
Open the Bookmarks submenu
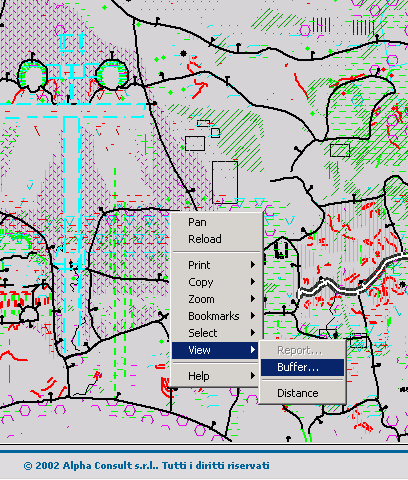coord(215,316)
